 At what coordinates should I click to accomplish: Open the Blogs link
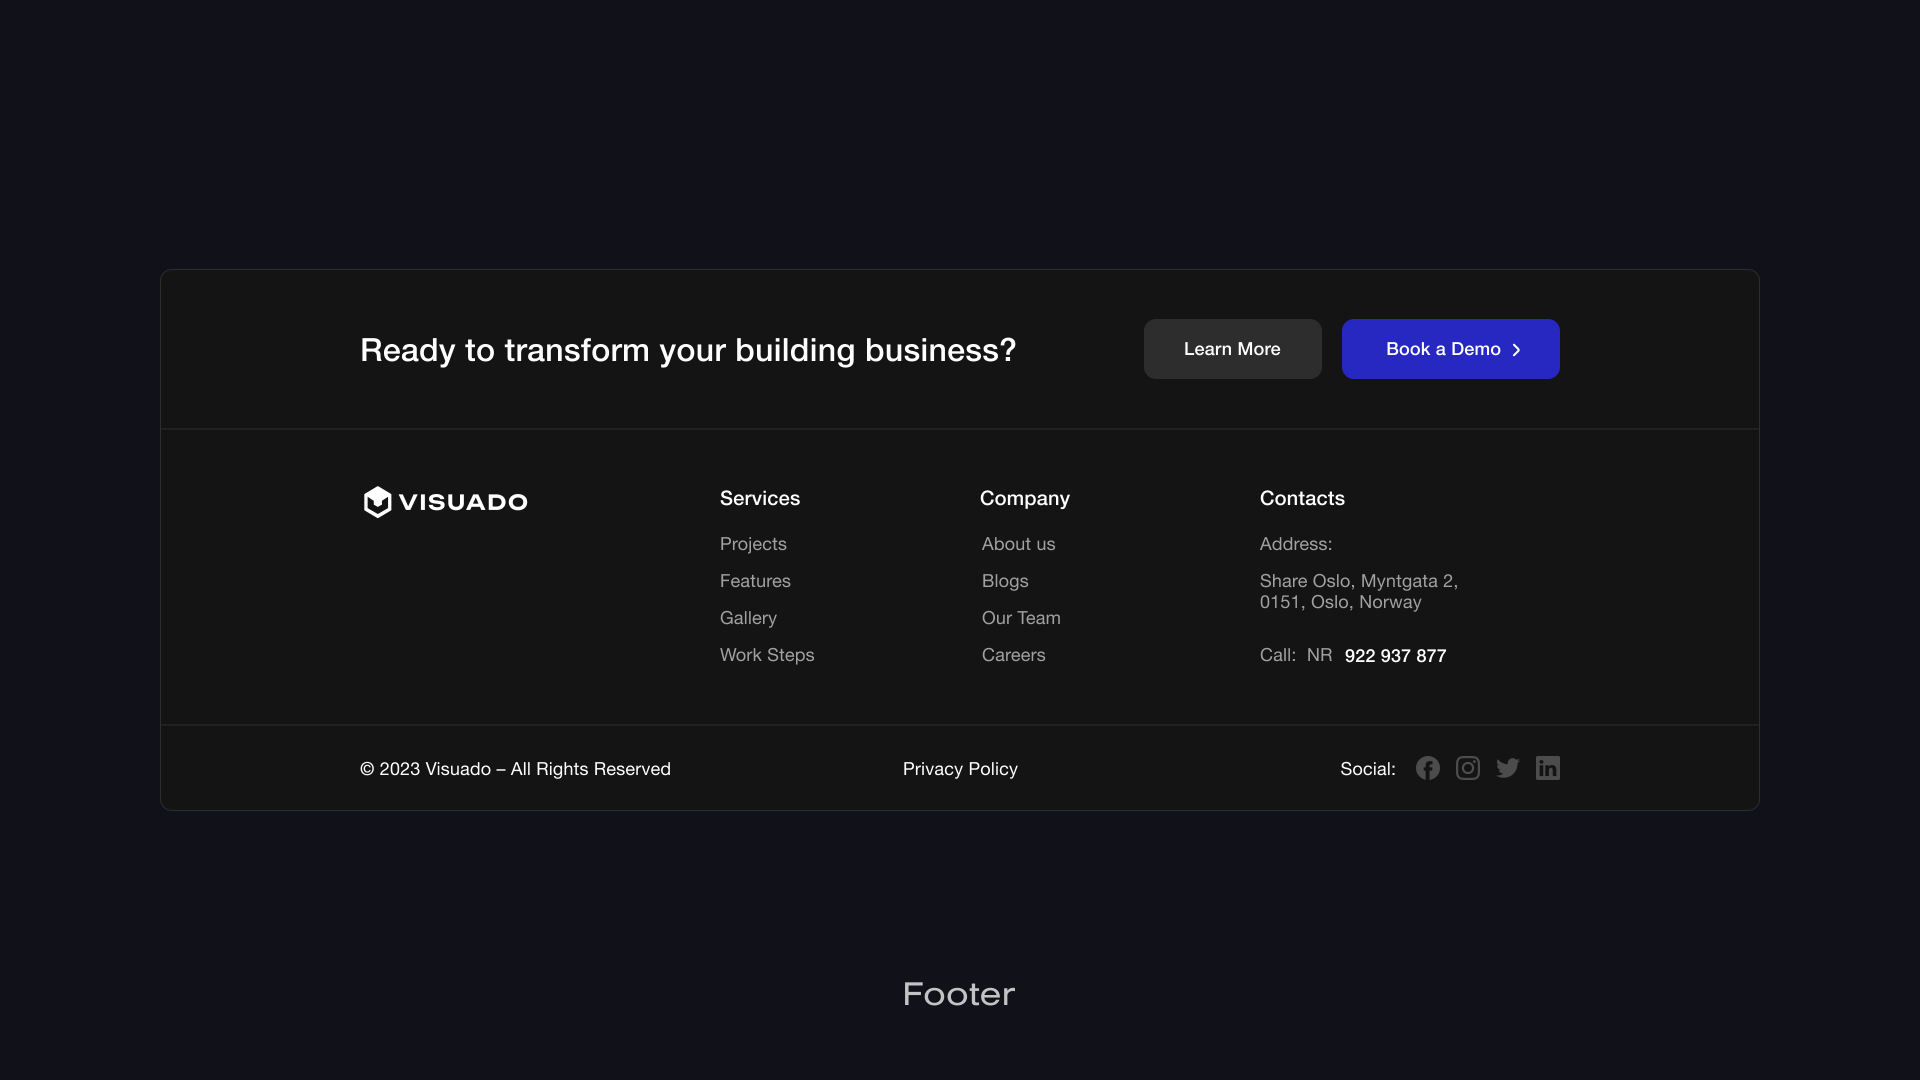(x=1005, y=581)
